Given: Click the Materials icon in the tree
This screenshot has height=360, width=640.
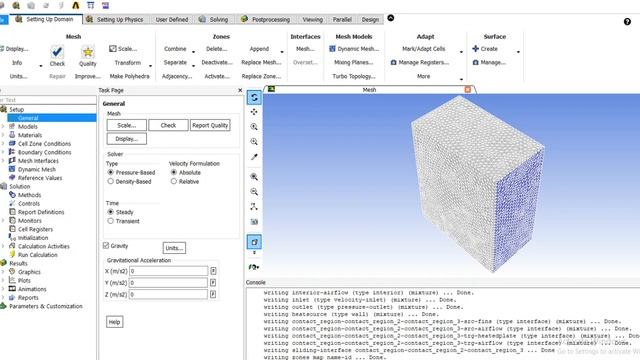Looking at the screenshot, I should [12, 135].
